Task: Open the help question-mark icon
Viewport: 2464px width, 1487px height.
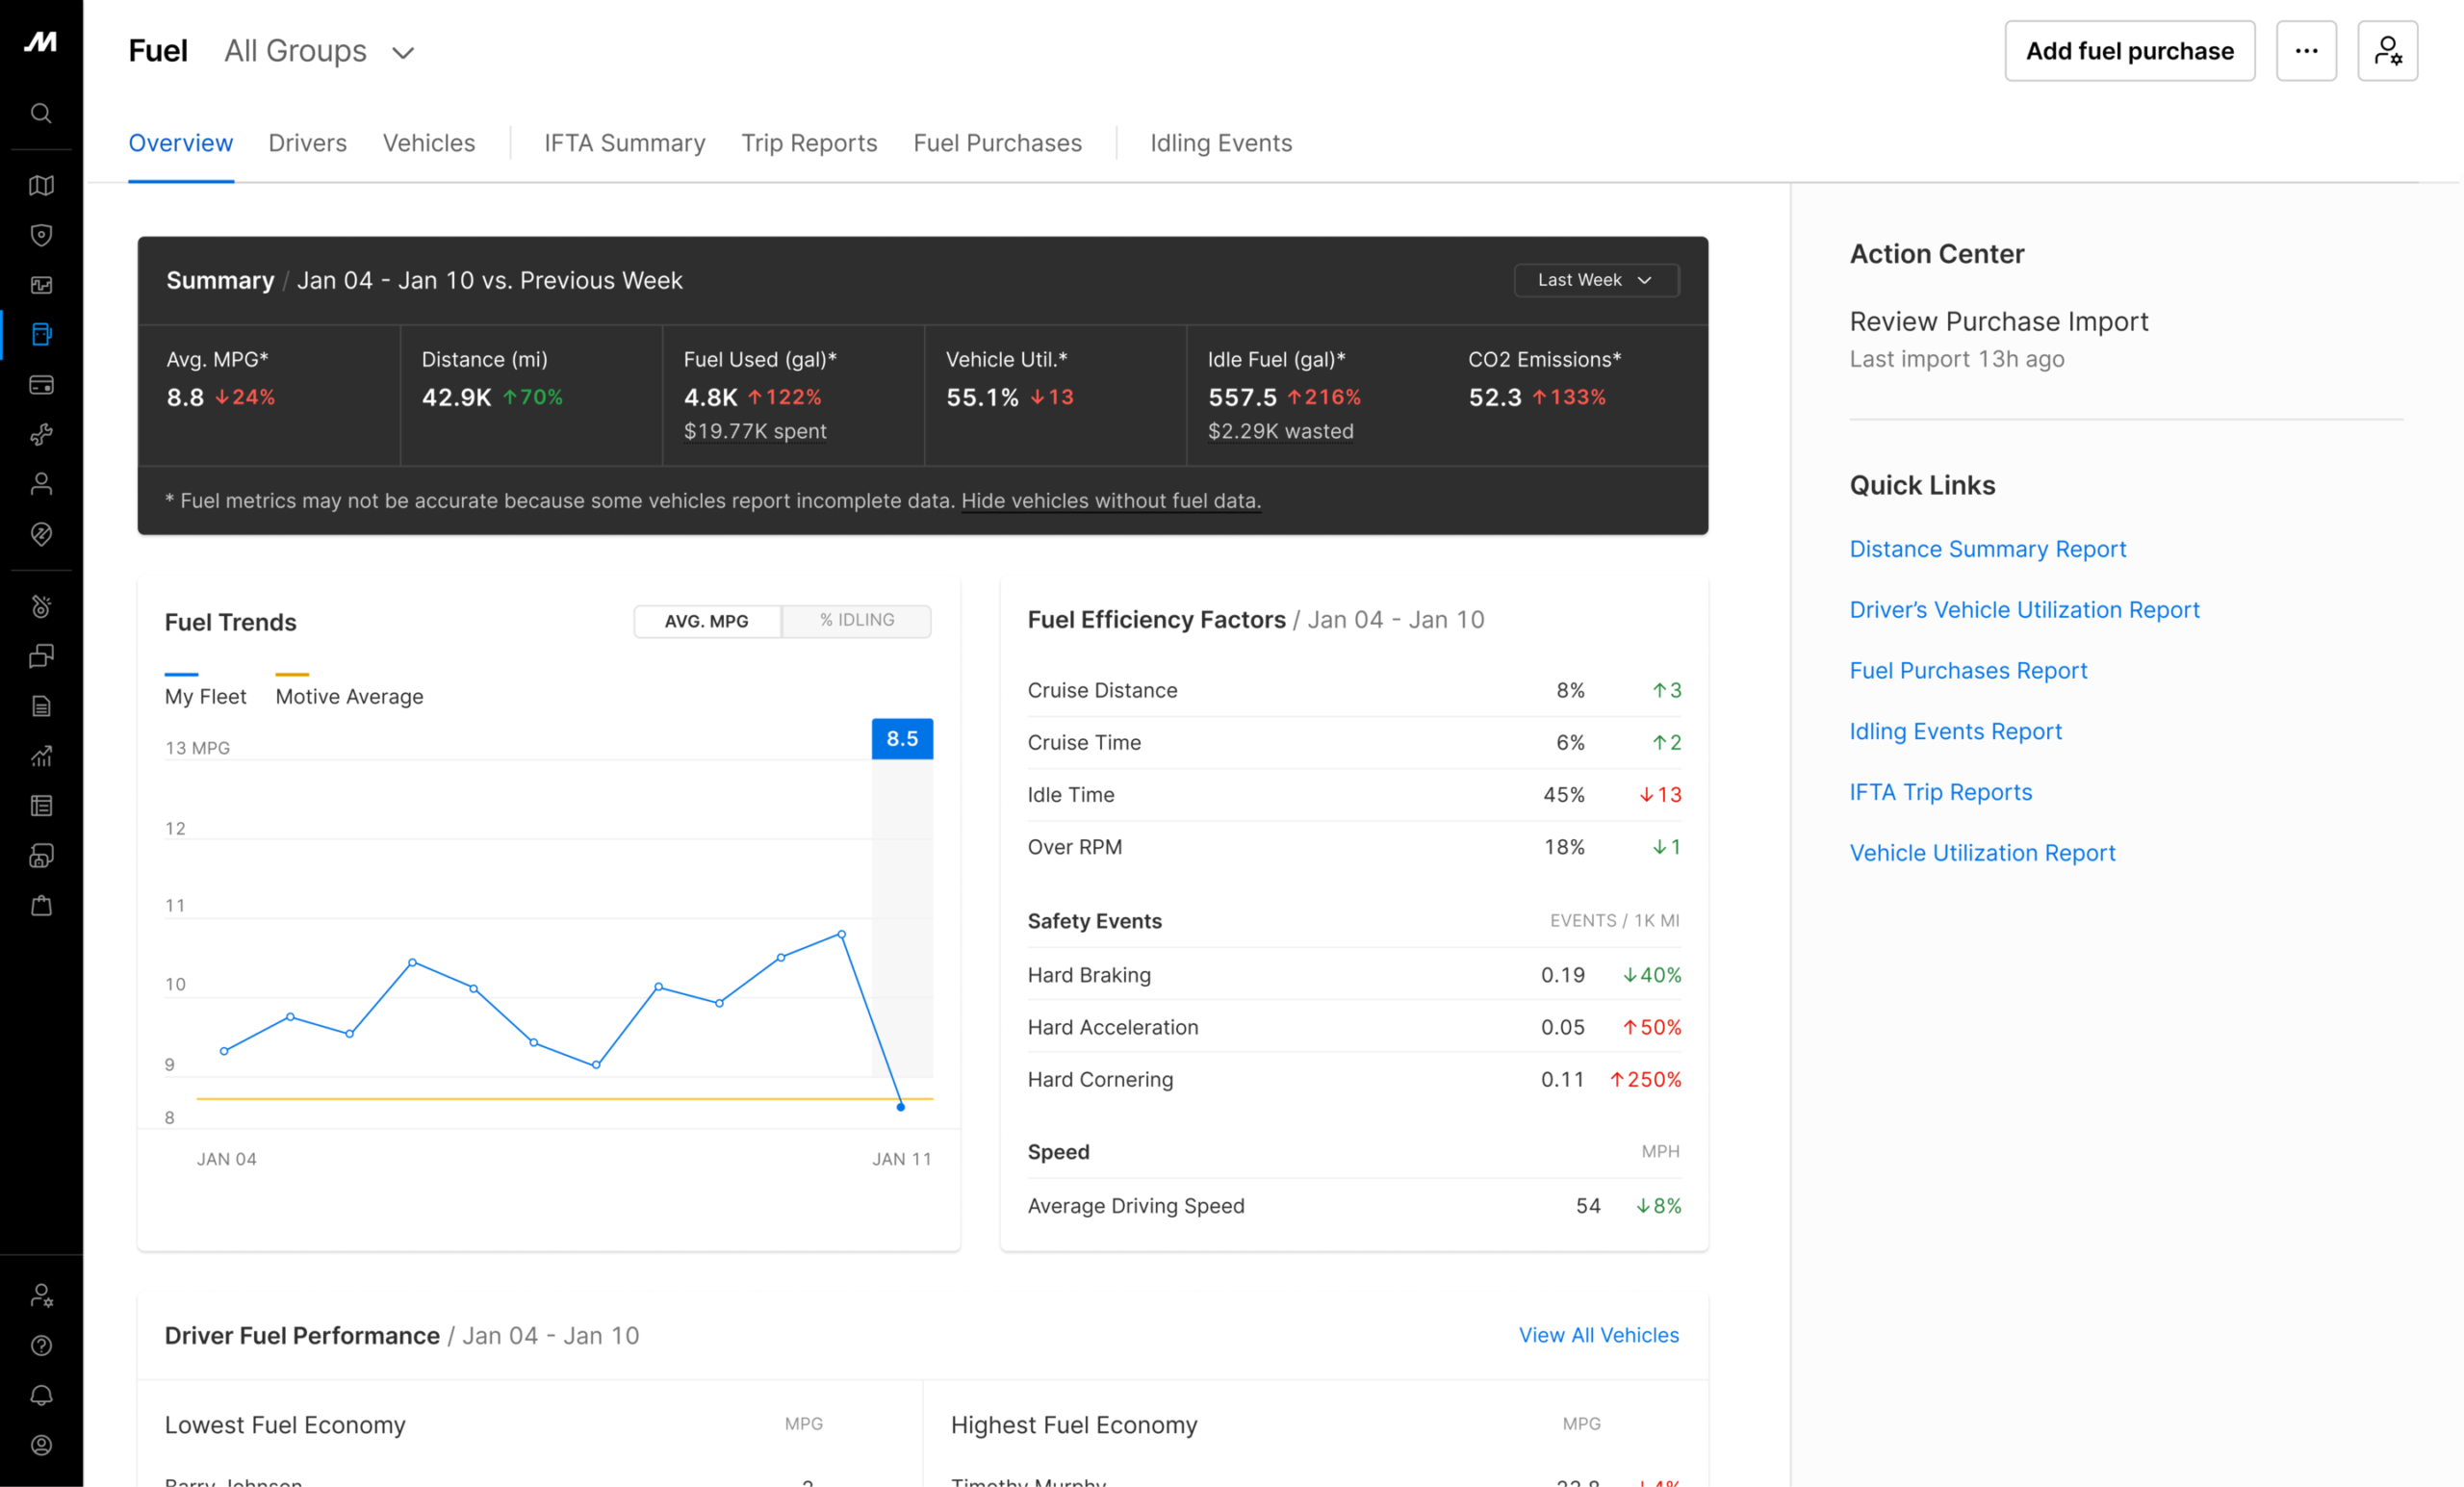Action: (41, 1346)
